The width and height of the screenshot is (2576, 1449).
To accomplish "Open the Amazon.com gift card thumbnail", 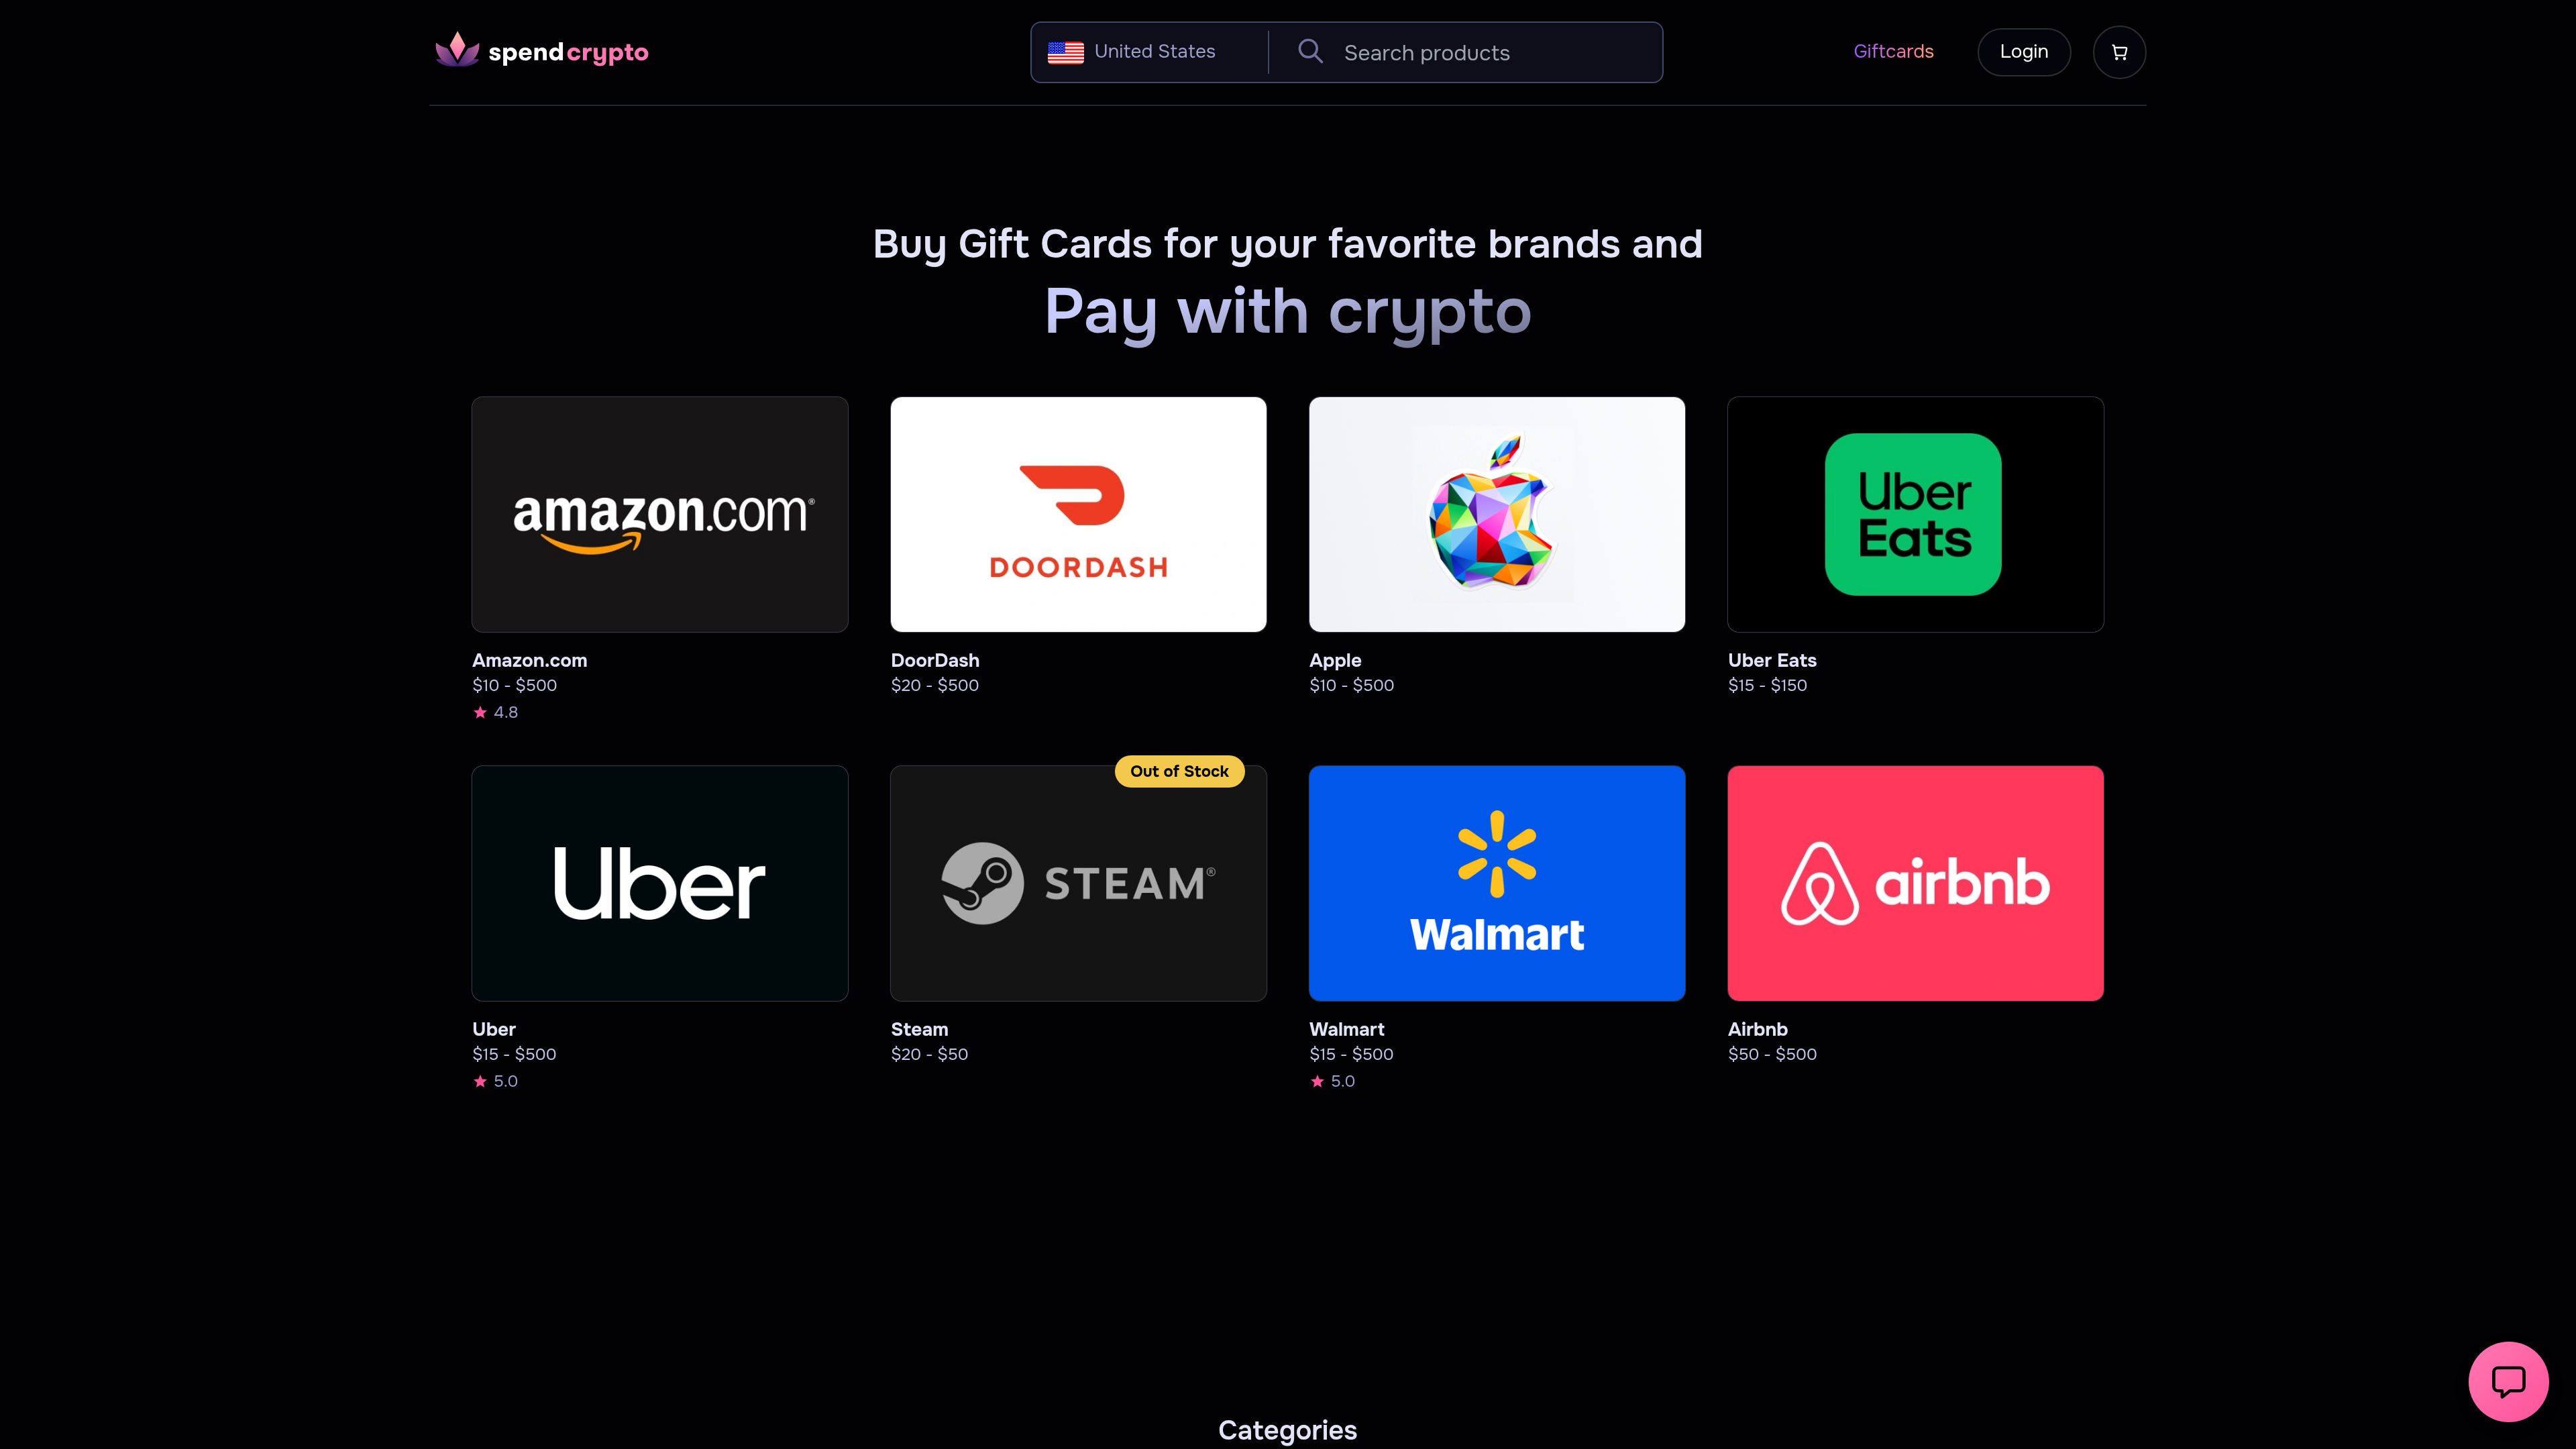I will point(660,514).
